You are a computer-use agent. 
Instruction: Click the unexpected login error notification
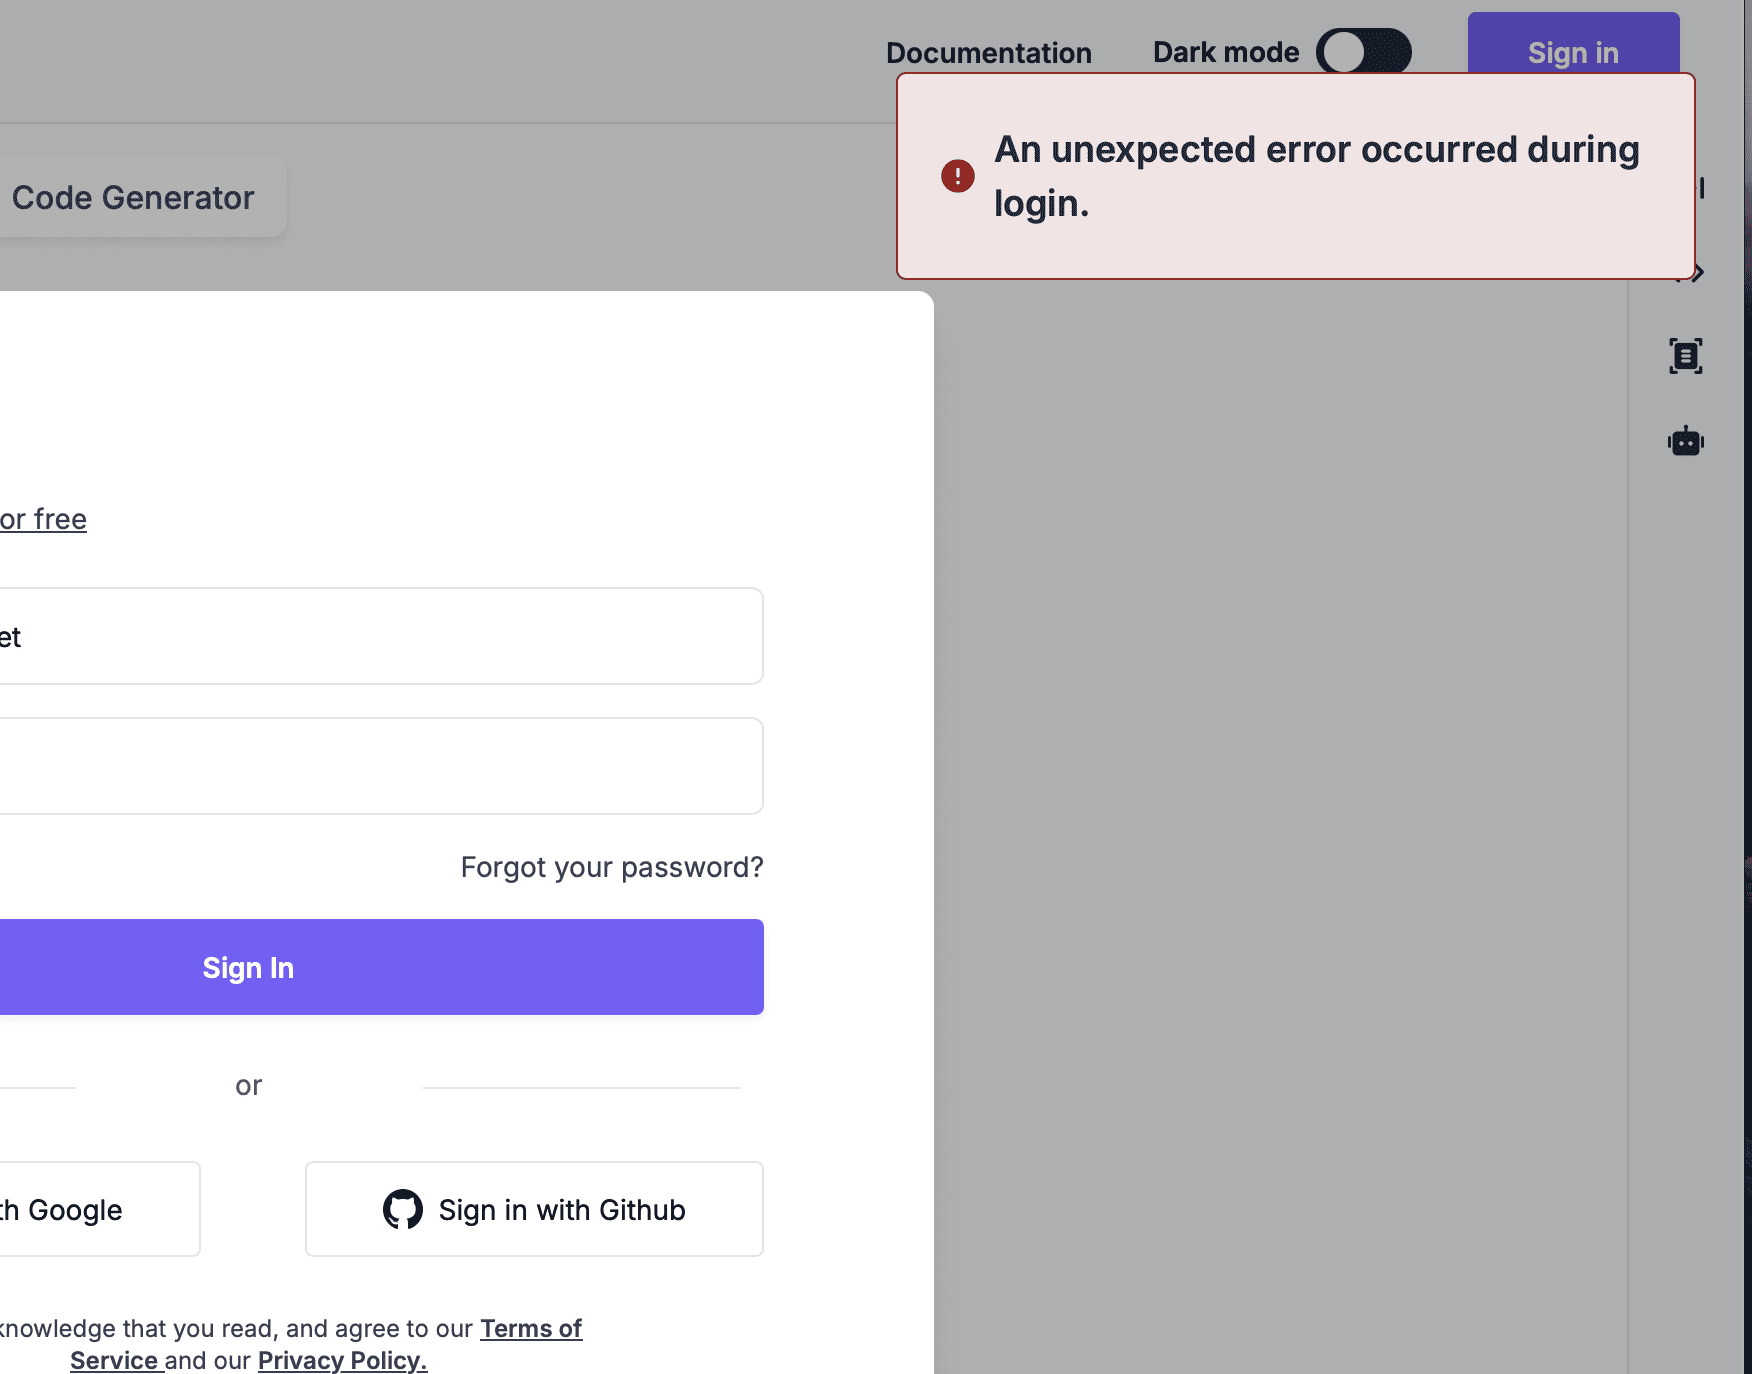click(x=1295, y=176)
